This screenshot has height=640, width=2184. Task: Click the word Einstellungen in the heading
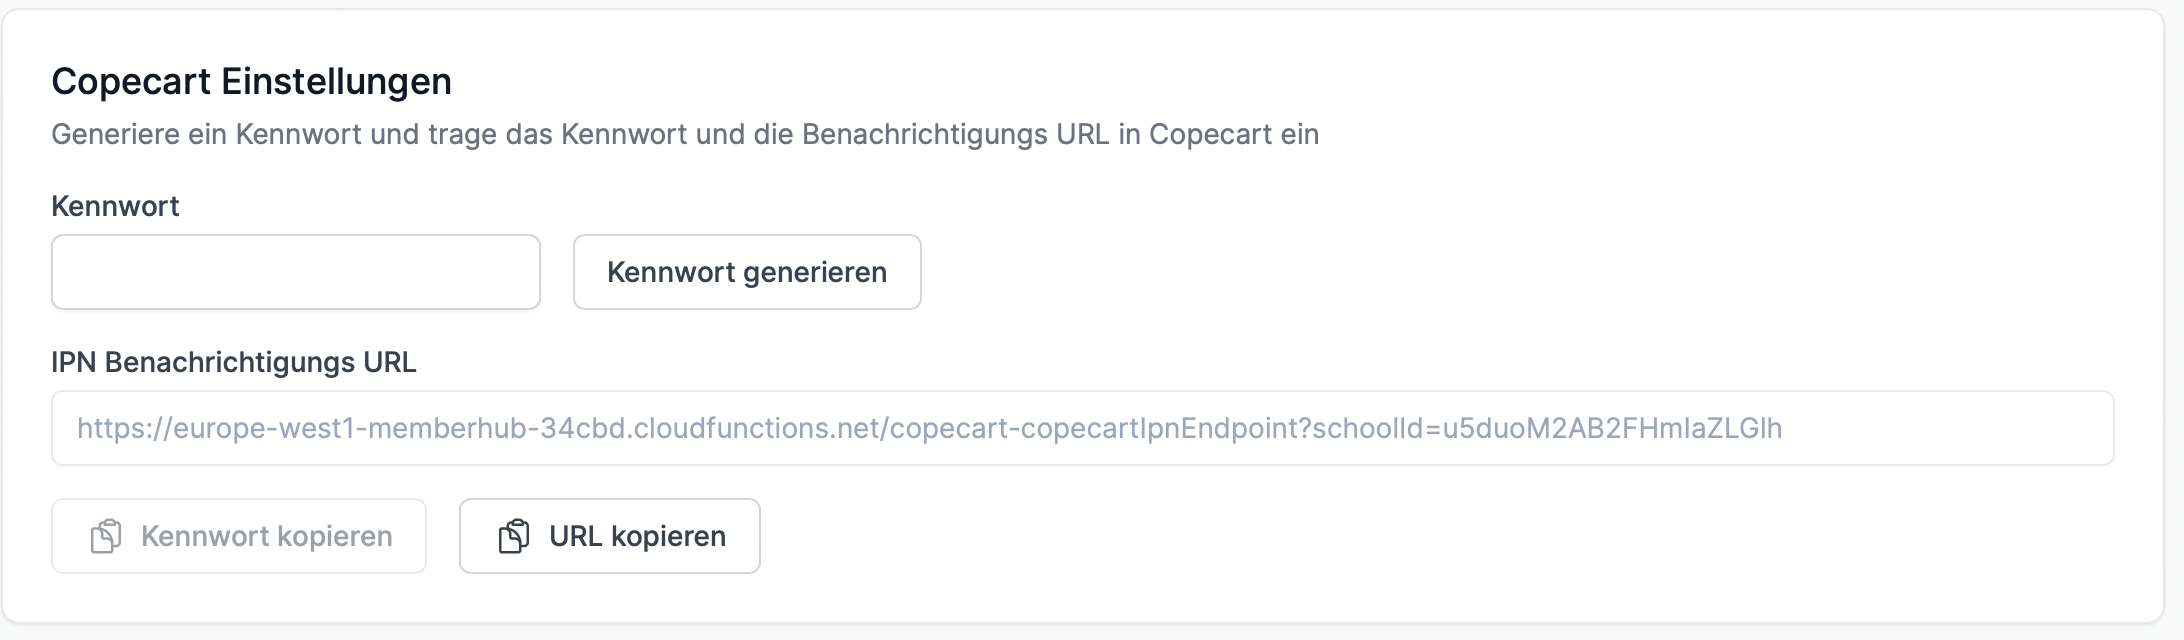click(336, 81)
